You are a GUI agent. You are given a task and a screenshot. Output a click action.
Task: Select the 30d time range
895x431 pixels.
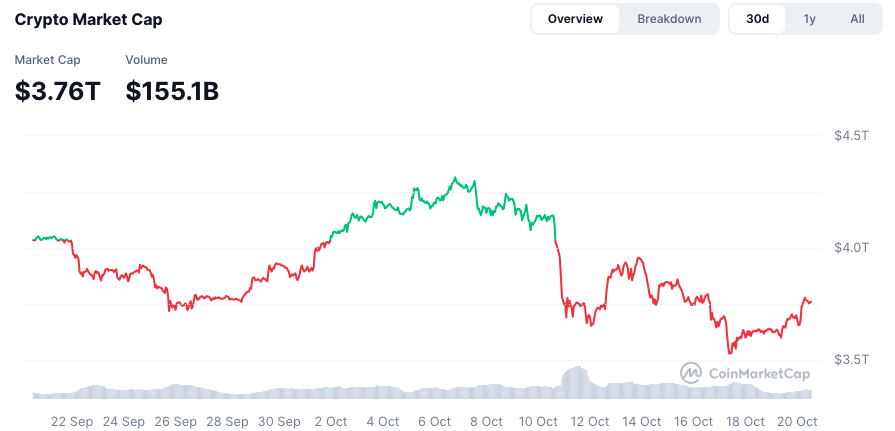[758, 19]
